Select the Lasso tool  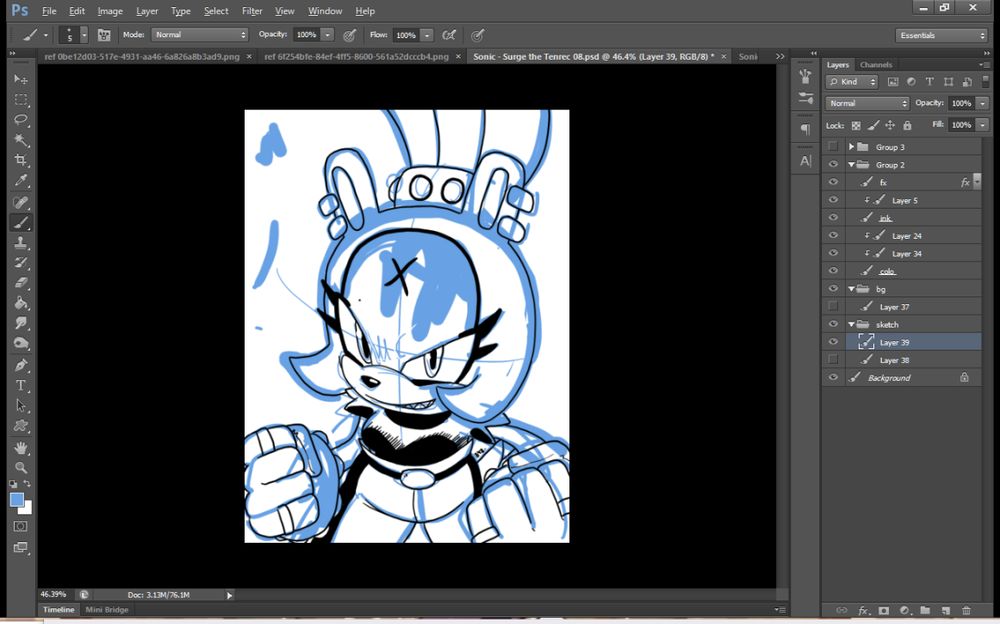(x=21, y=120)
